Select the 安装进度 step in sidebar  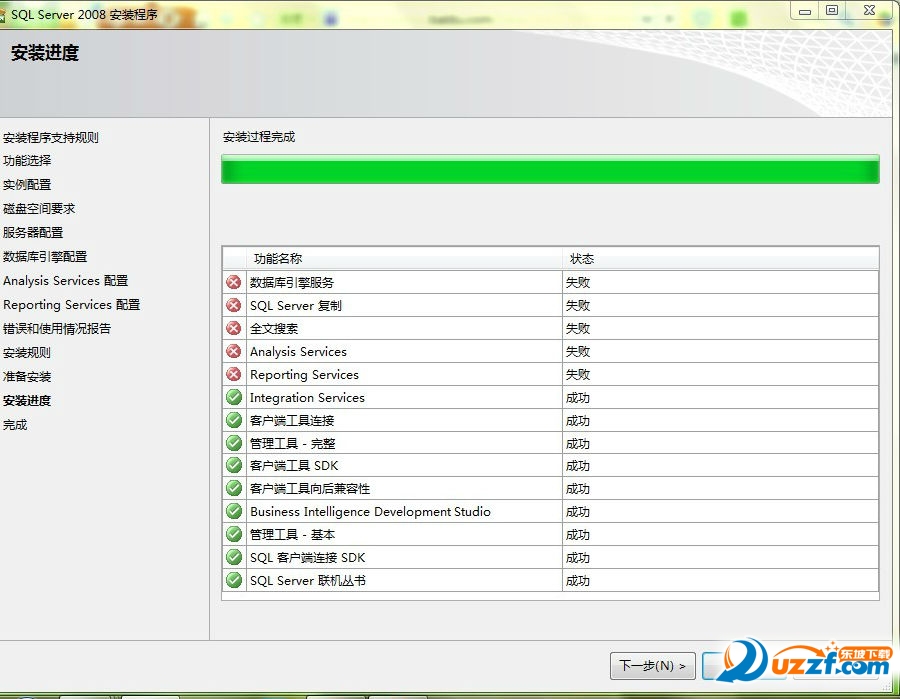[x=27, y=401]
